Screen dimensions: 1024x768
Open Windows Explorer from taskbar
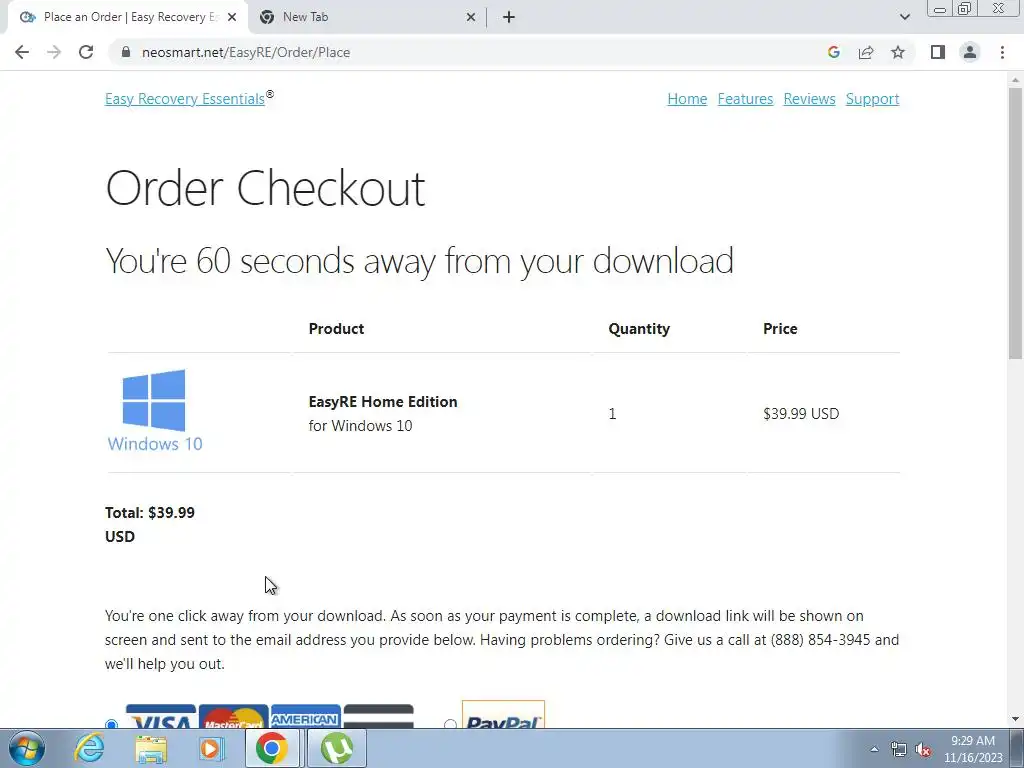[x=151, y=748]
